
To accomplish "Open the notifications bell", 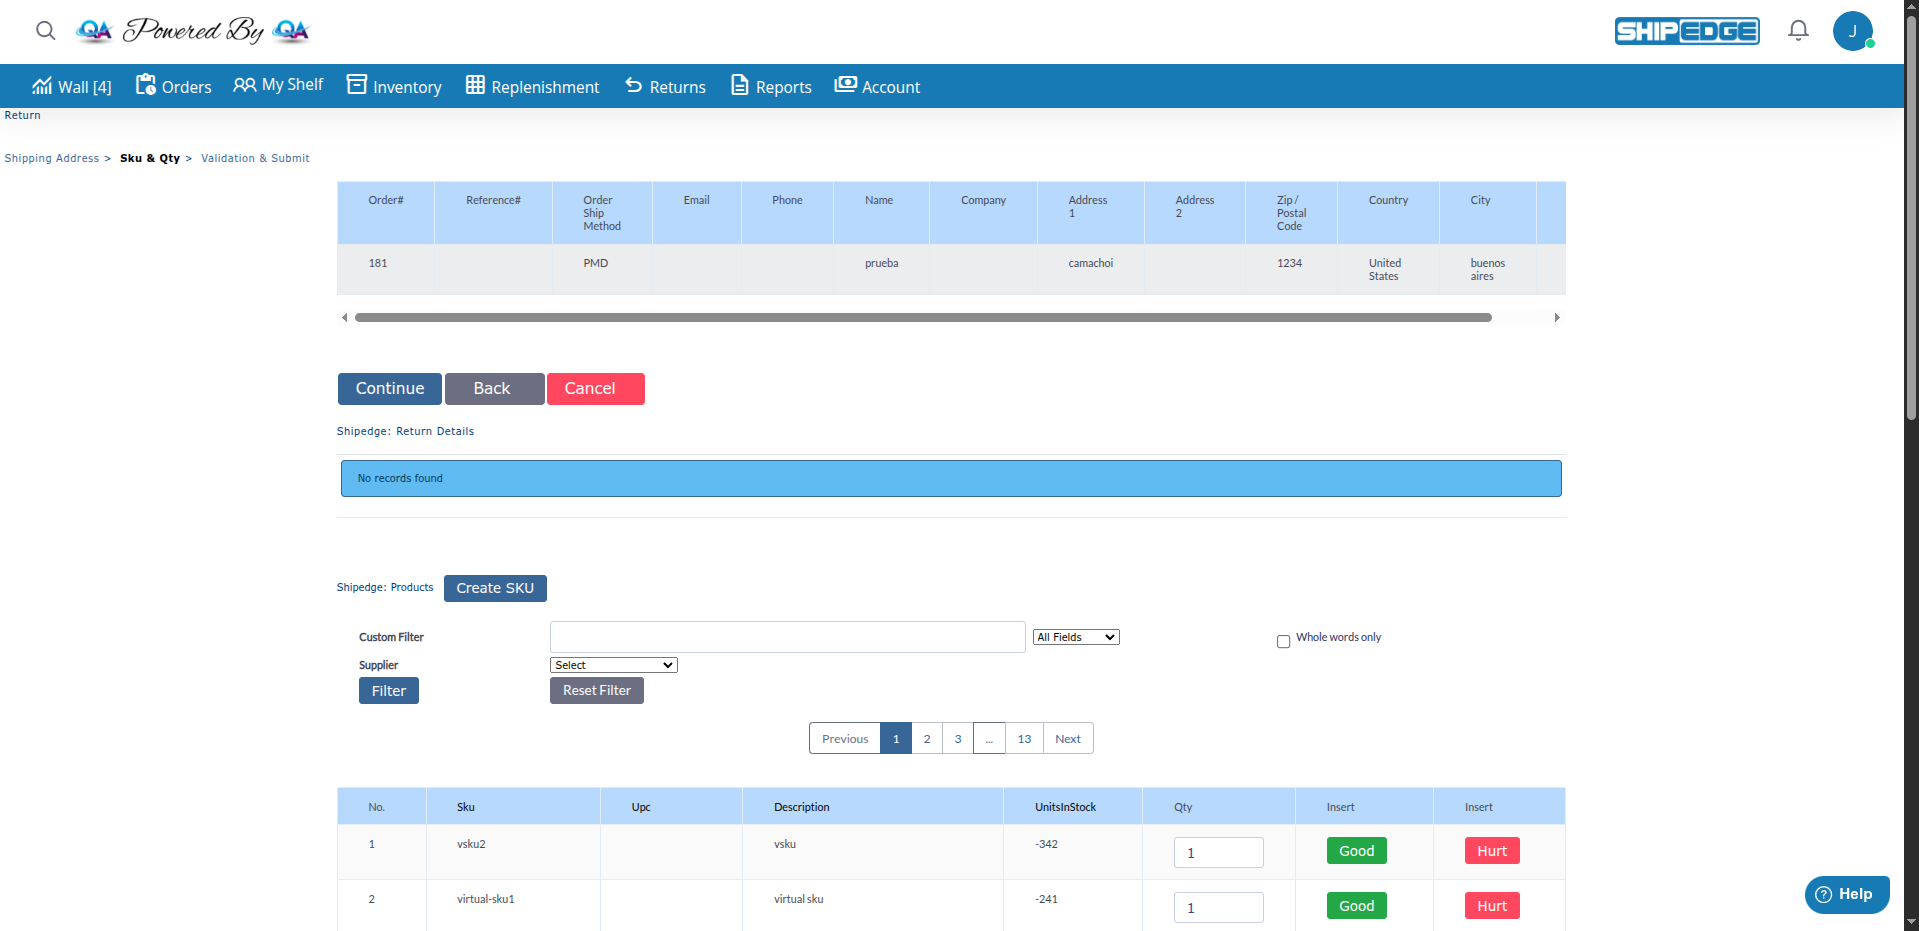I will click(1798, 31).
